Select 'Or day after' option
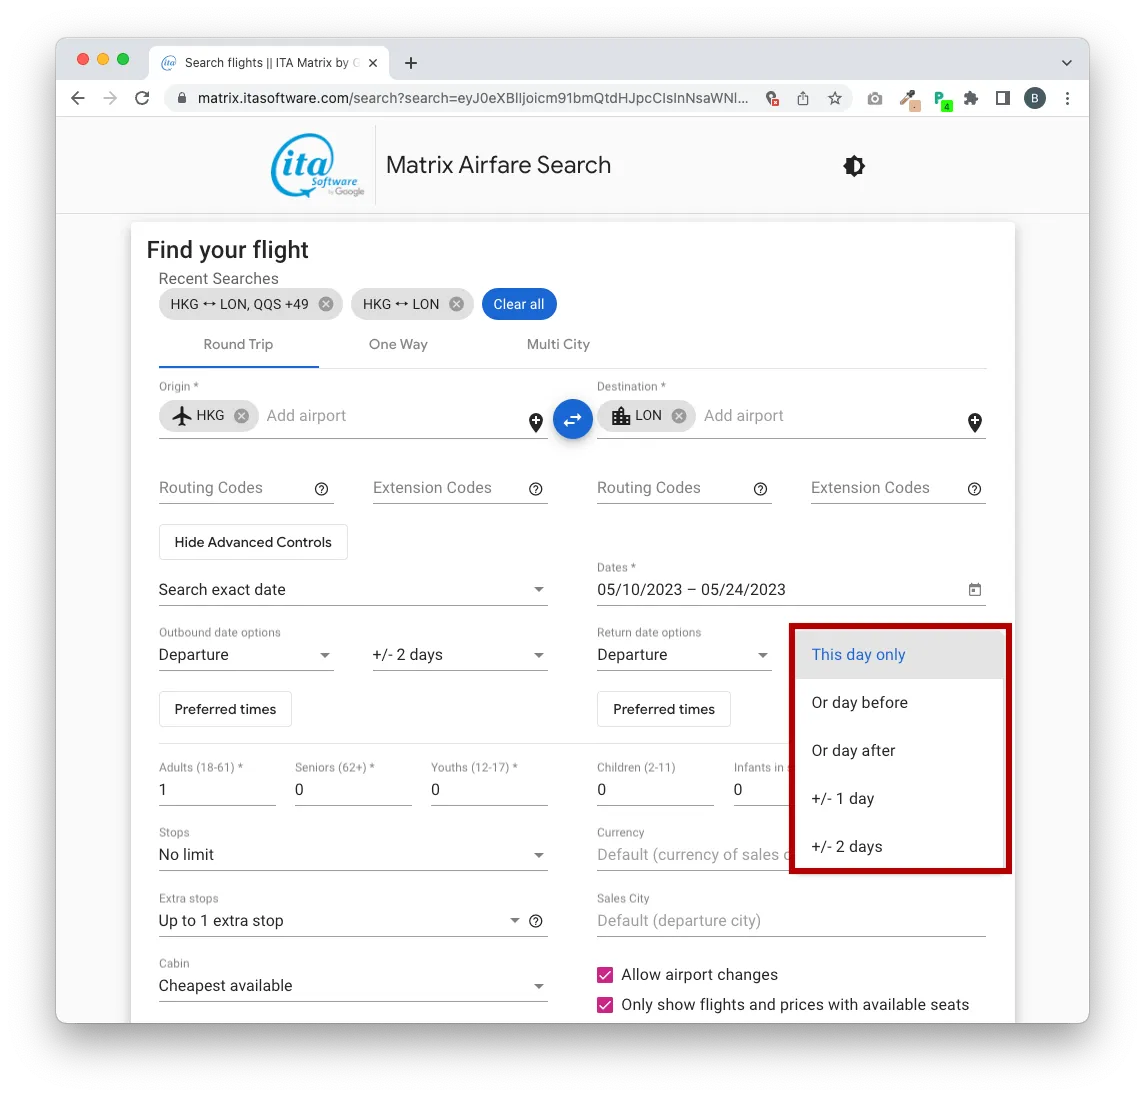Image resolution: width=1145 pixels, height=1097 pixels. tap(900, 751)
